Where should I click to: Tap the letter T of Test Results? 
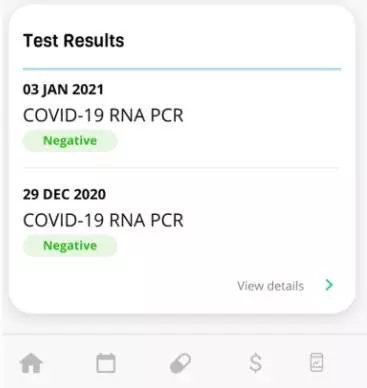tap(29, 41)
